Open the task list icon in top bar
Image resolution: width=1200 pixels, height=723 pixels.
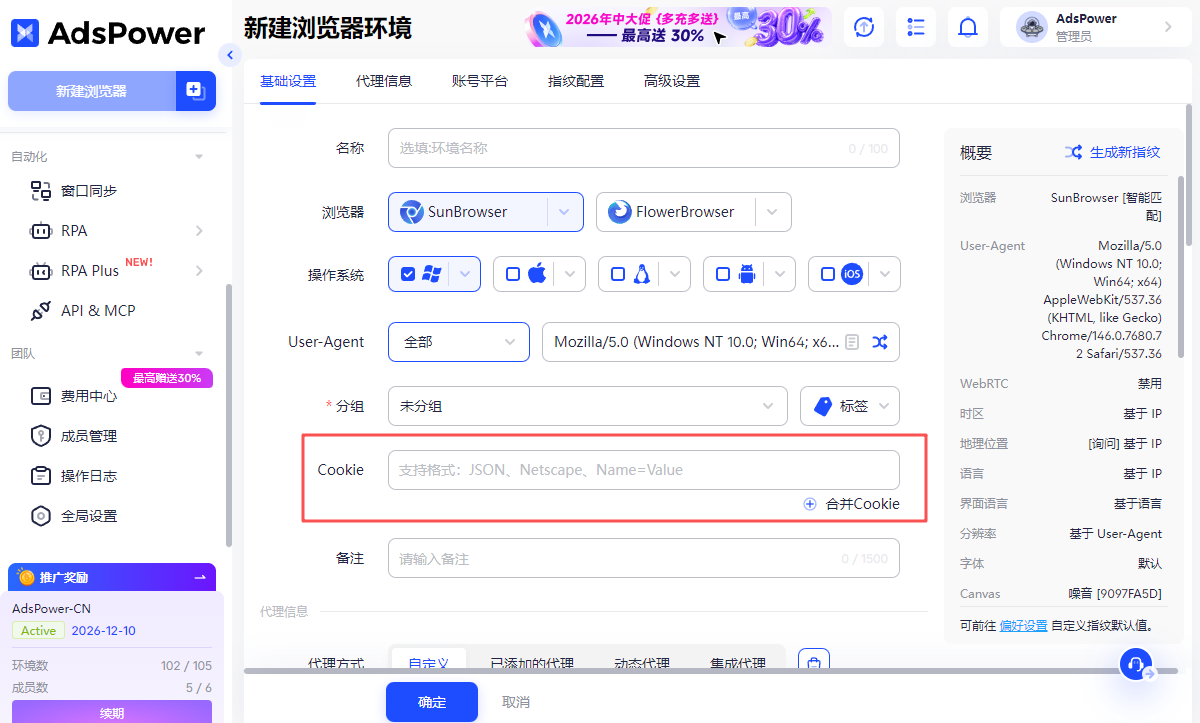click(916, 27)
